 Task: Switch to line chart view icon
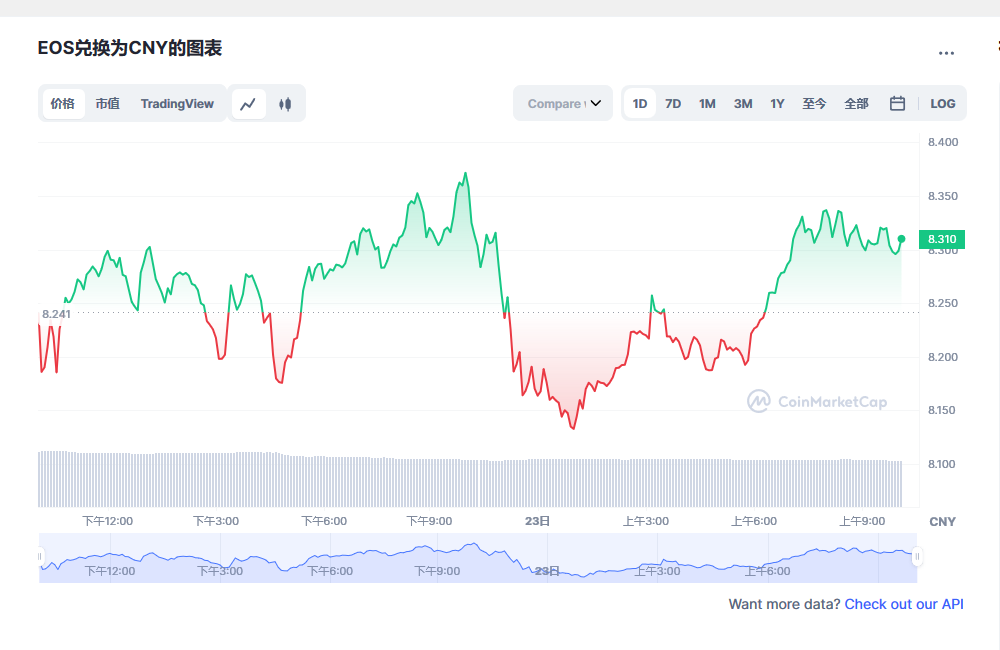pos(249,103)
